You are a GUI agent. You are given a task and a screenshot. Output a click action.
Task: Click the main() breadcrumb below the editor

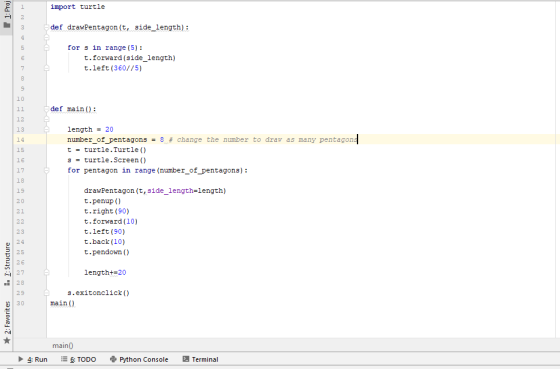63,345
